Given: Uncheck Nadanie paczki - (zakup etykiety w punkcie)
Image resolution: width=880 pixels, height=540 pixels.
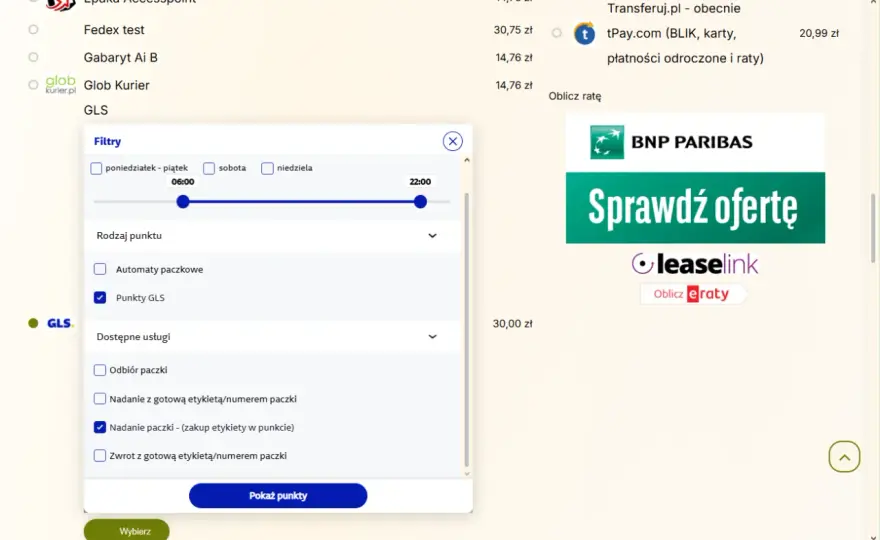Looking at the screenshot, I should point(99,427).
